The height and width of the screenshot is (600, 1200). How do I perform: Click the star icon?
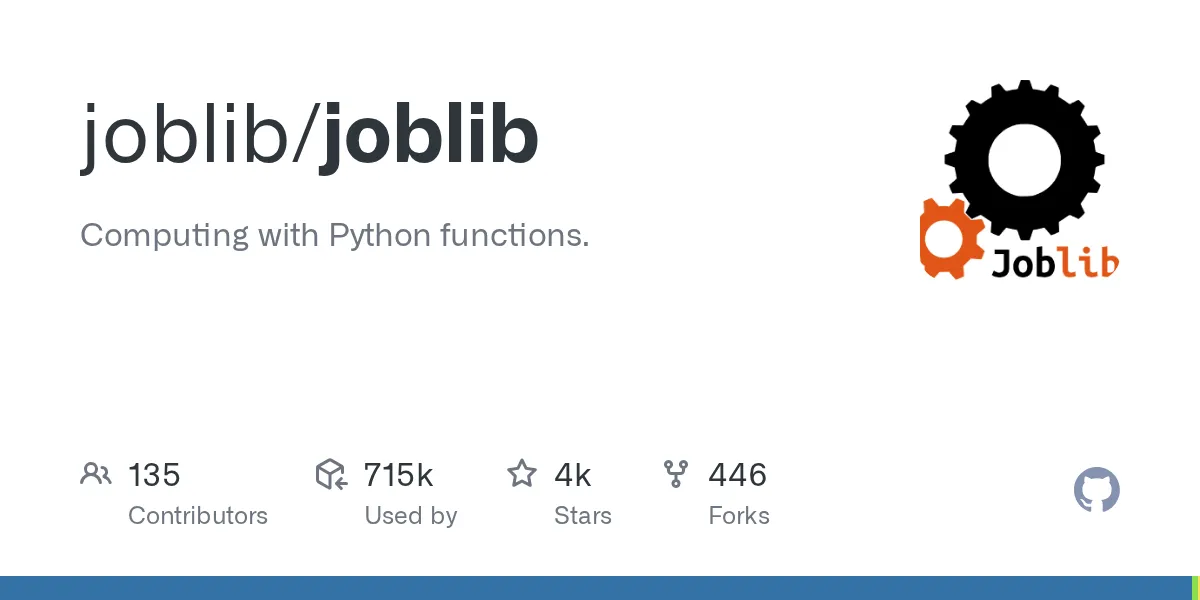(x=522, y=474)
